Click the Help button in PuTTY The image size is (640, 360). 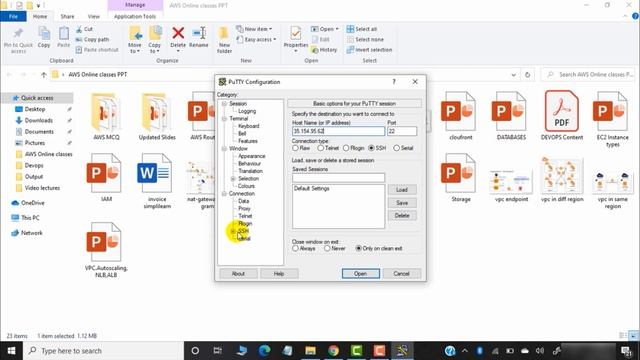click(x=279, y=273)
